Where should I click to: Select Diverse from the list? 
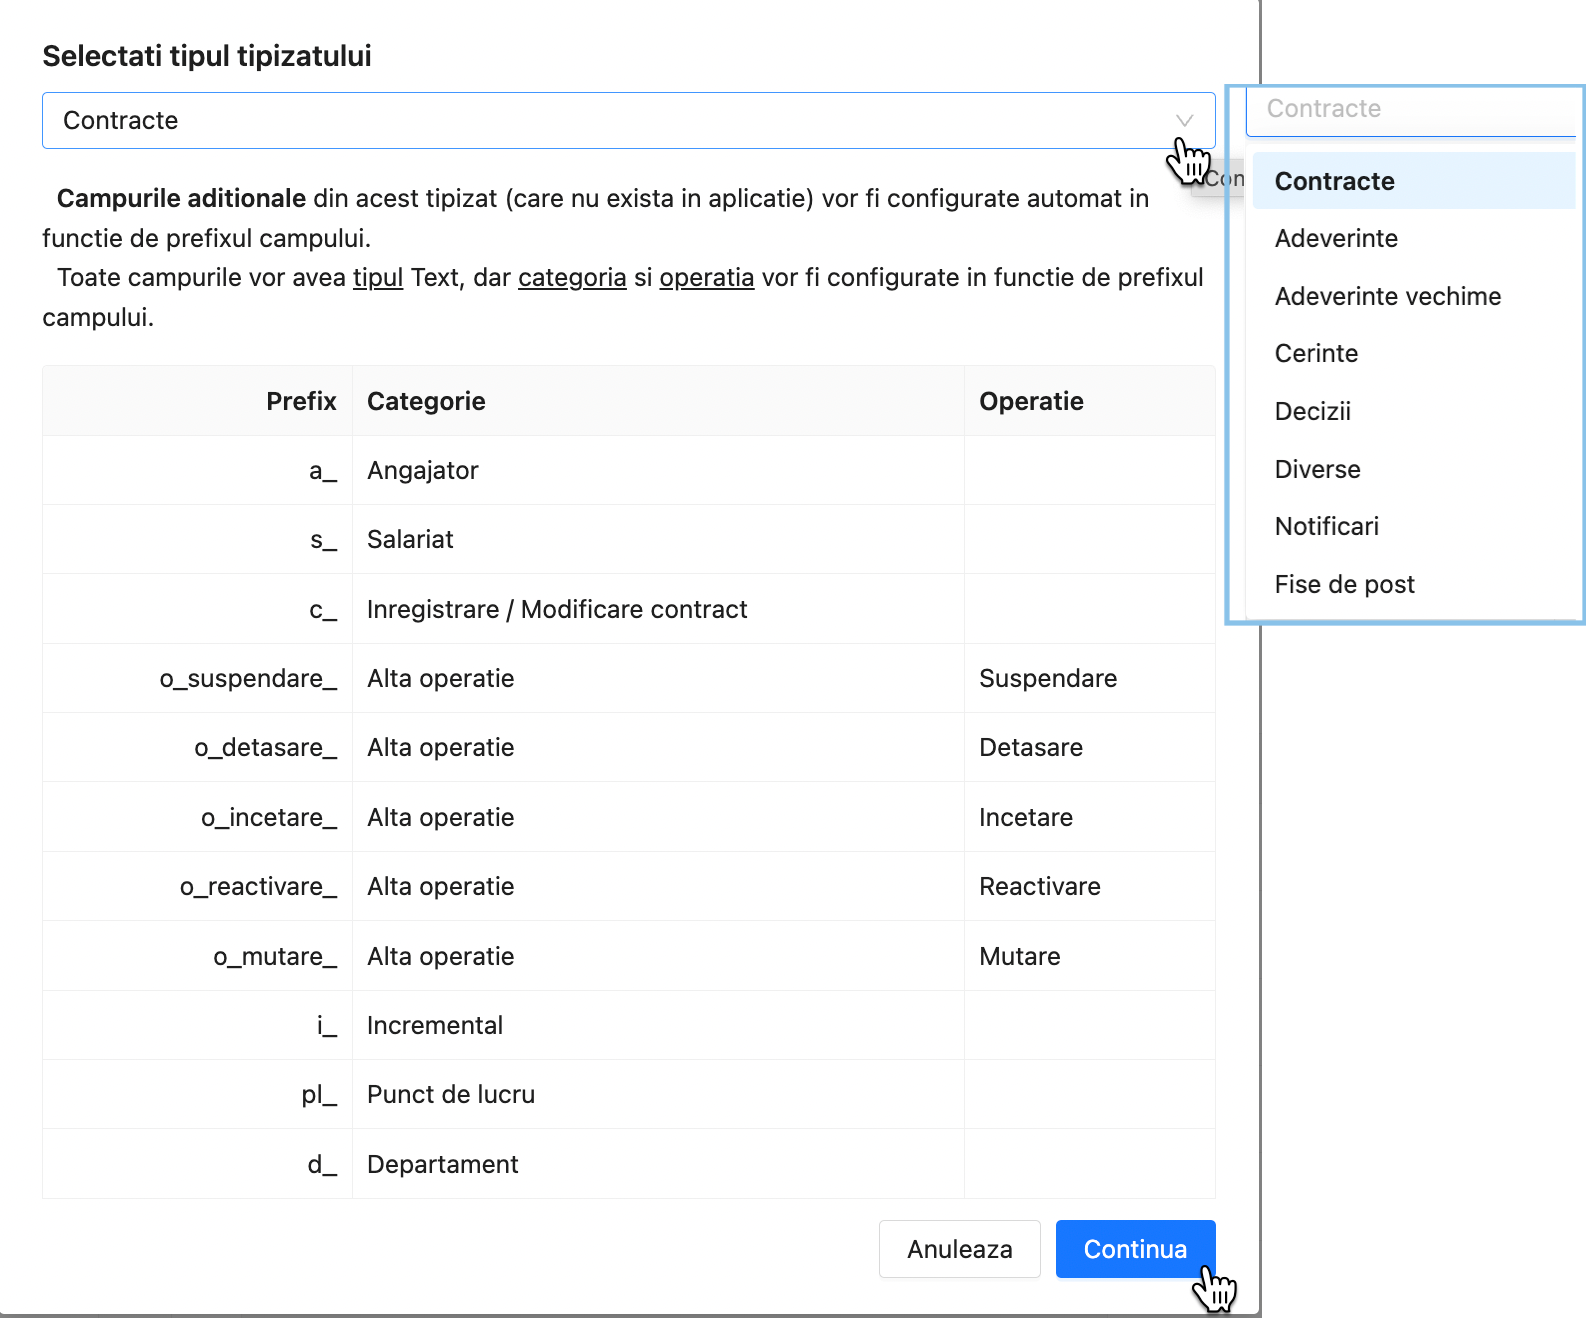click(1413, 469)
